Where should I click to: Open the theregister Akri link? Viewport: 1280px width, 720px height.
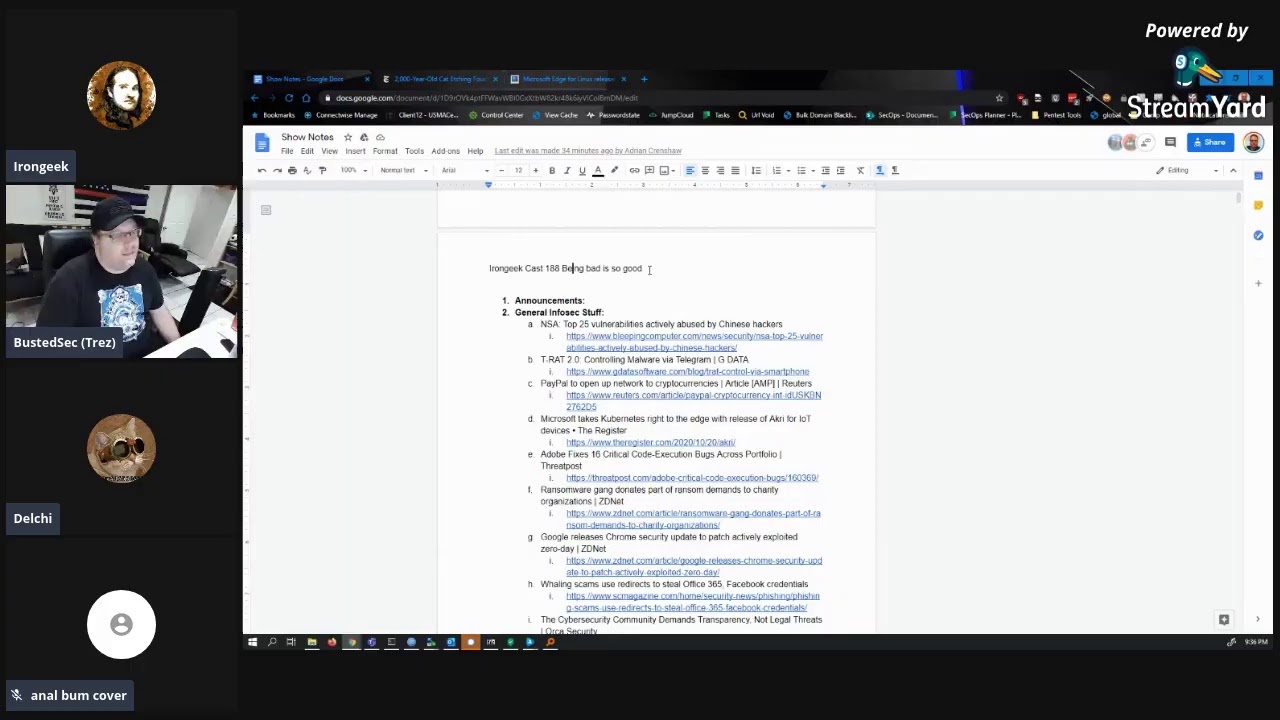pos(650,442)
